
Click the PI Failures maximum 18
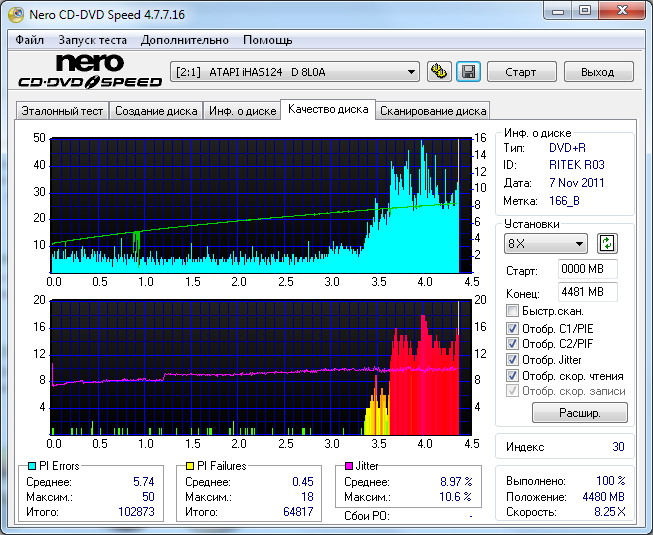click(x=307, y=497)
